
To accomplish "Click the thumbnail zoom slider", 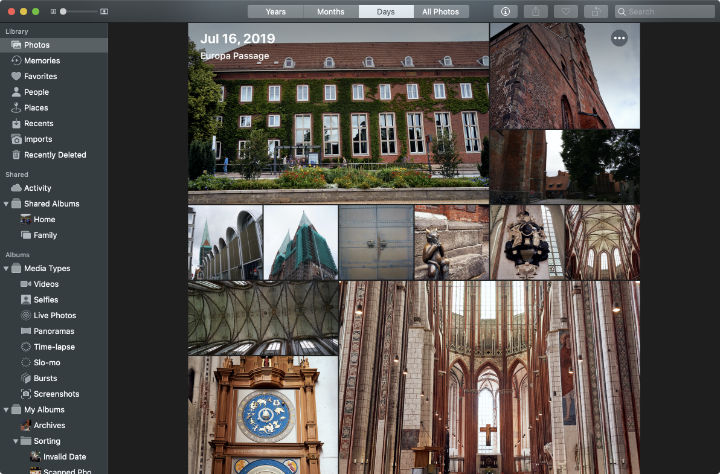I will pos(78,11).
